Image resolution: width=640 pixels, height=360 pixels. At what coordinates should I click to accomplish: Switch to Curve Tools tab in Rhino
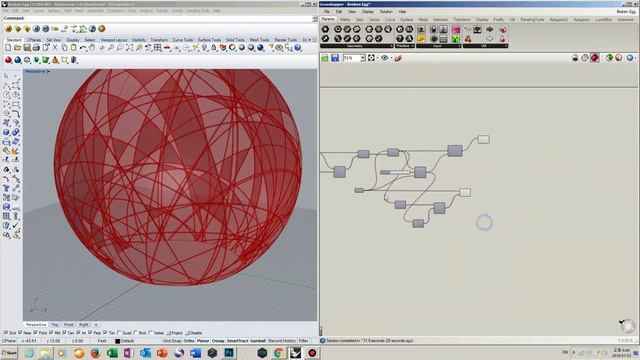click(x=182, y=40)
